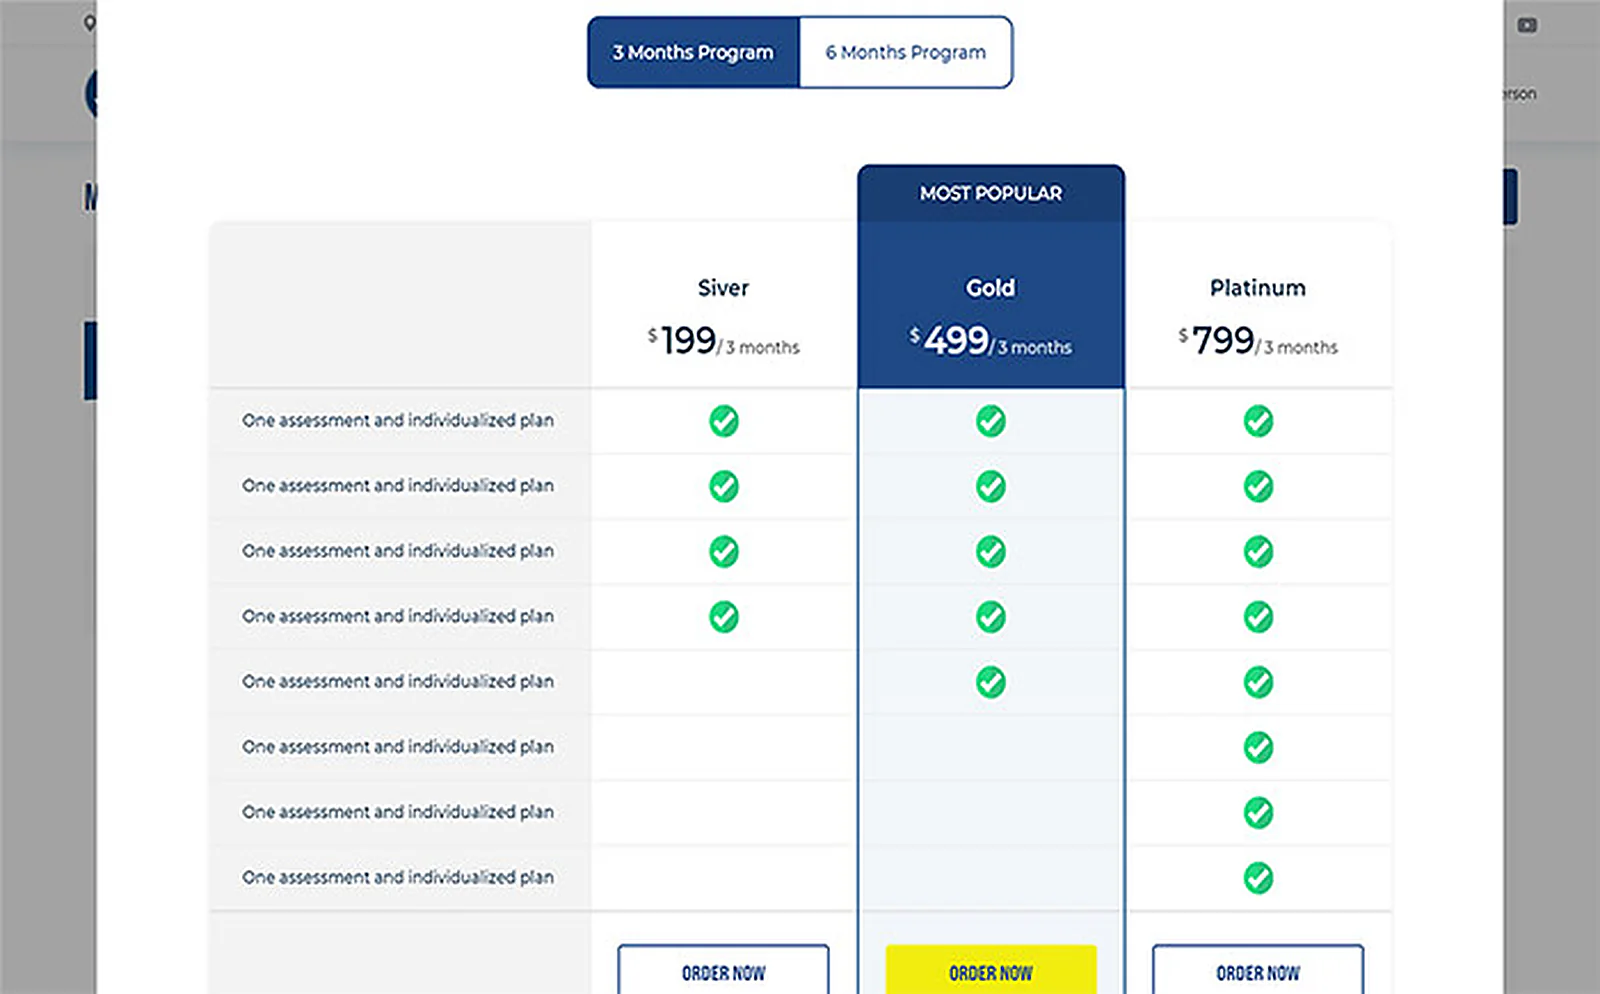Click the bottom-row check mark in Platinum column
This screenshot has height=994, width=1600.
click(1258, 878)
